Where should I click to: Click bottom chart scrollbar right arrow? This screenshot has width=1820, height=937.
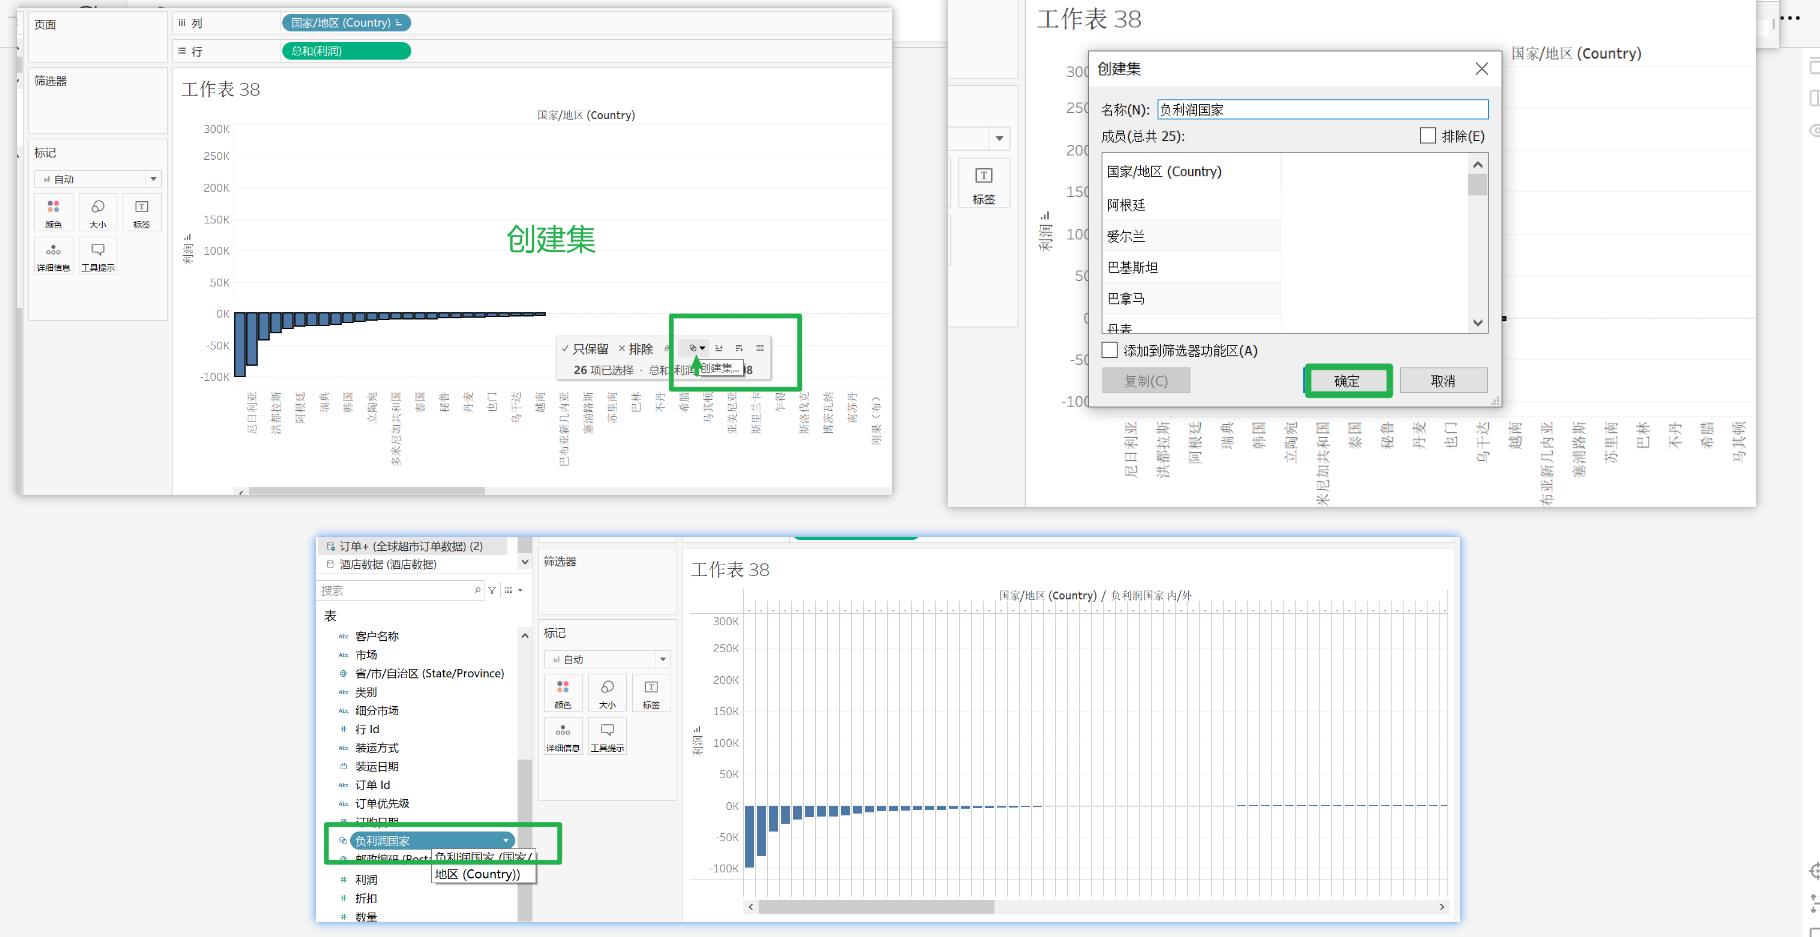click(1441, 907)
